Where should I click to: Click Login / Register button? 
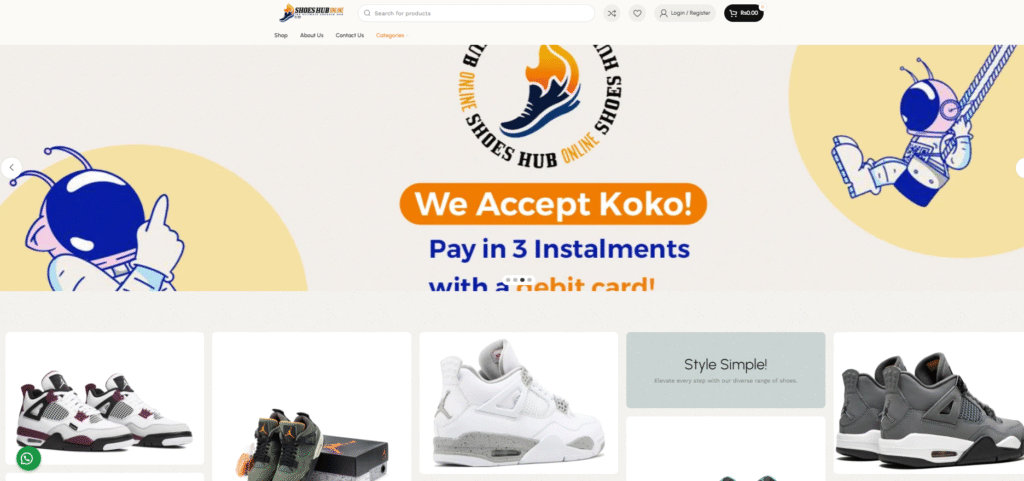tap(685, 13)
